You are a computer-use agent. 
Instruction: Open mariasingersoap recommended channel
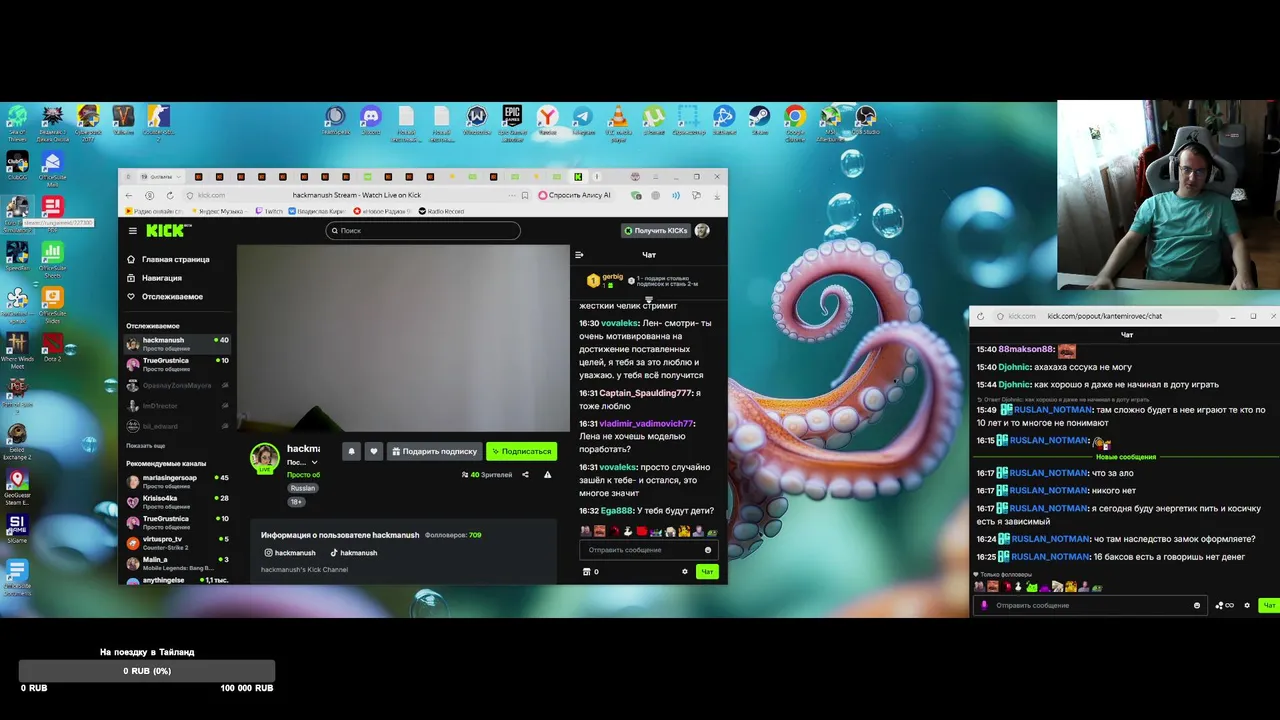pyautogui.click(x=177, y=481)
